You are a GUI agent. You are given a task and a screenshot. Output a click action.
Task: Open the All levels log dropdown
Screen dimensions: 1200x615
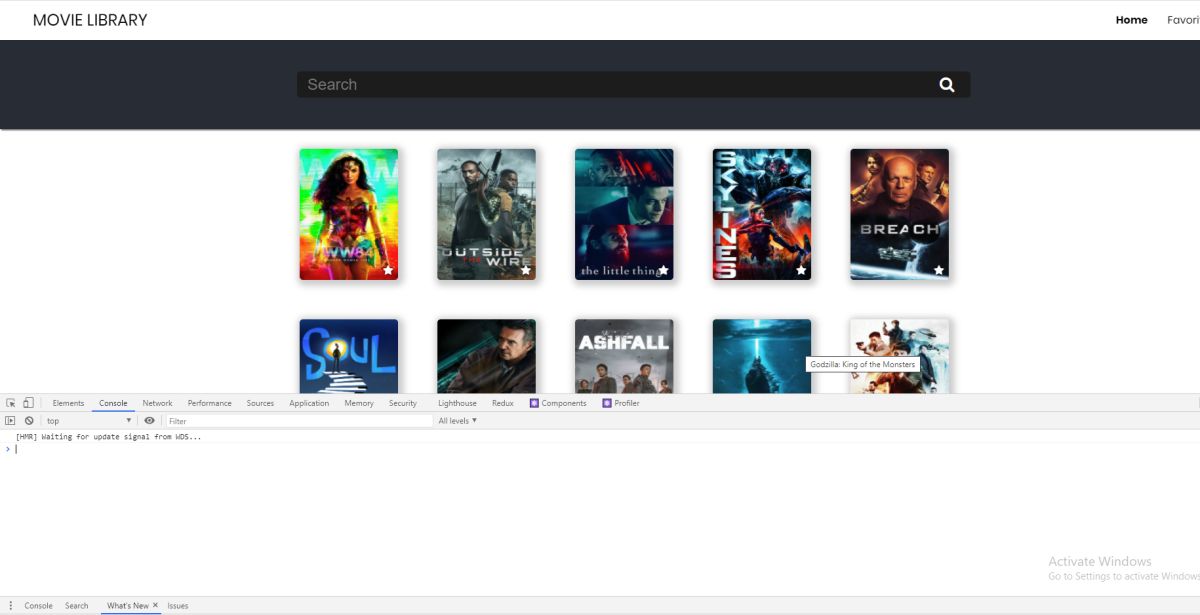458,421
